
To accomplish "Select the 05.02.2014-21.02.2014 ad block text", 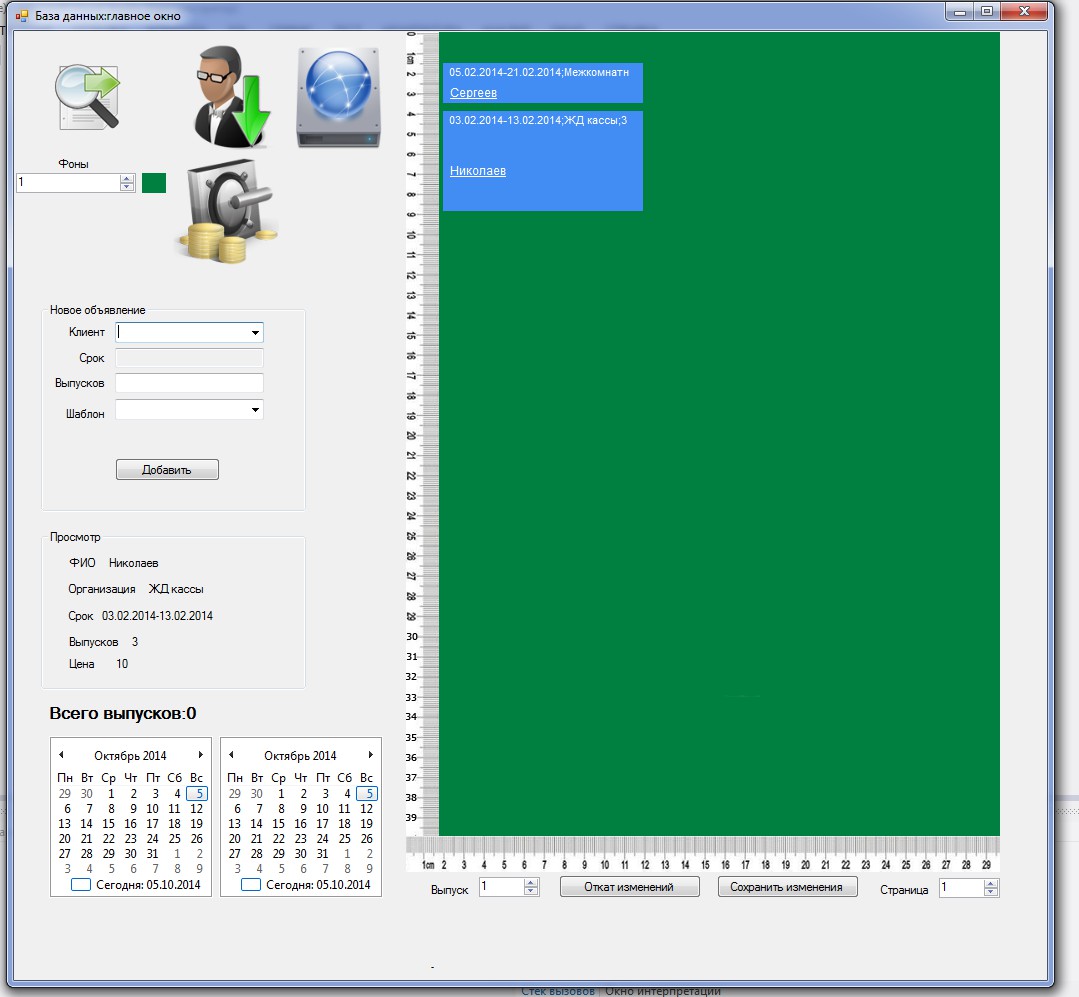I will click(x=539, y=72).
